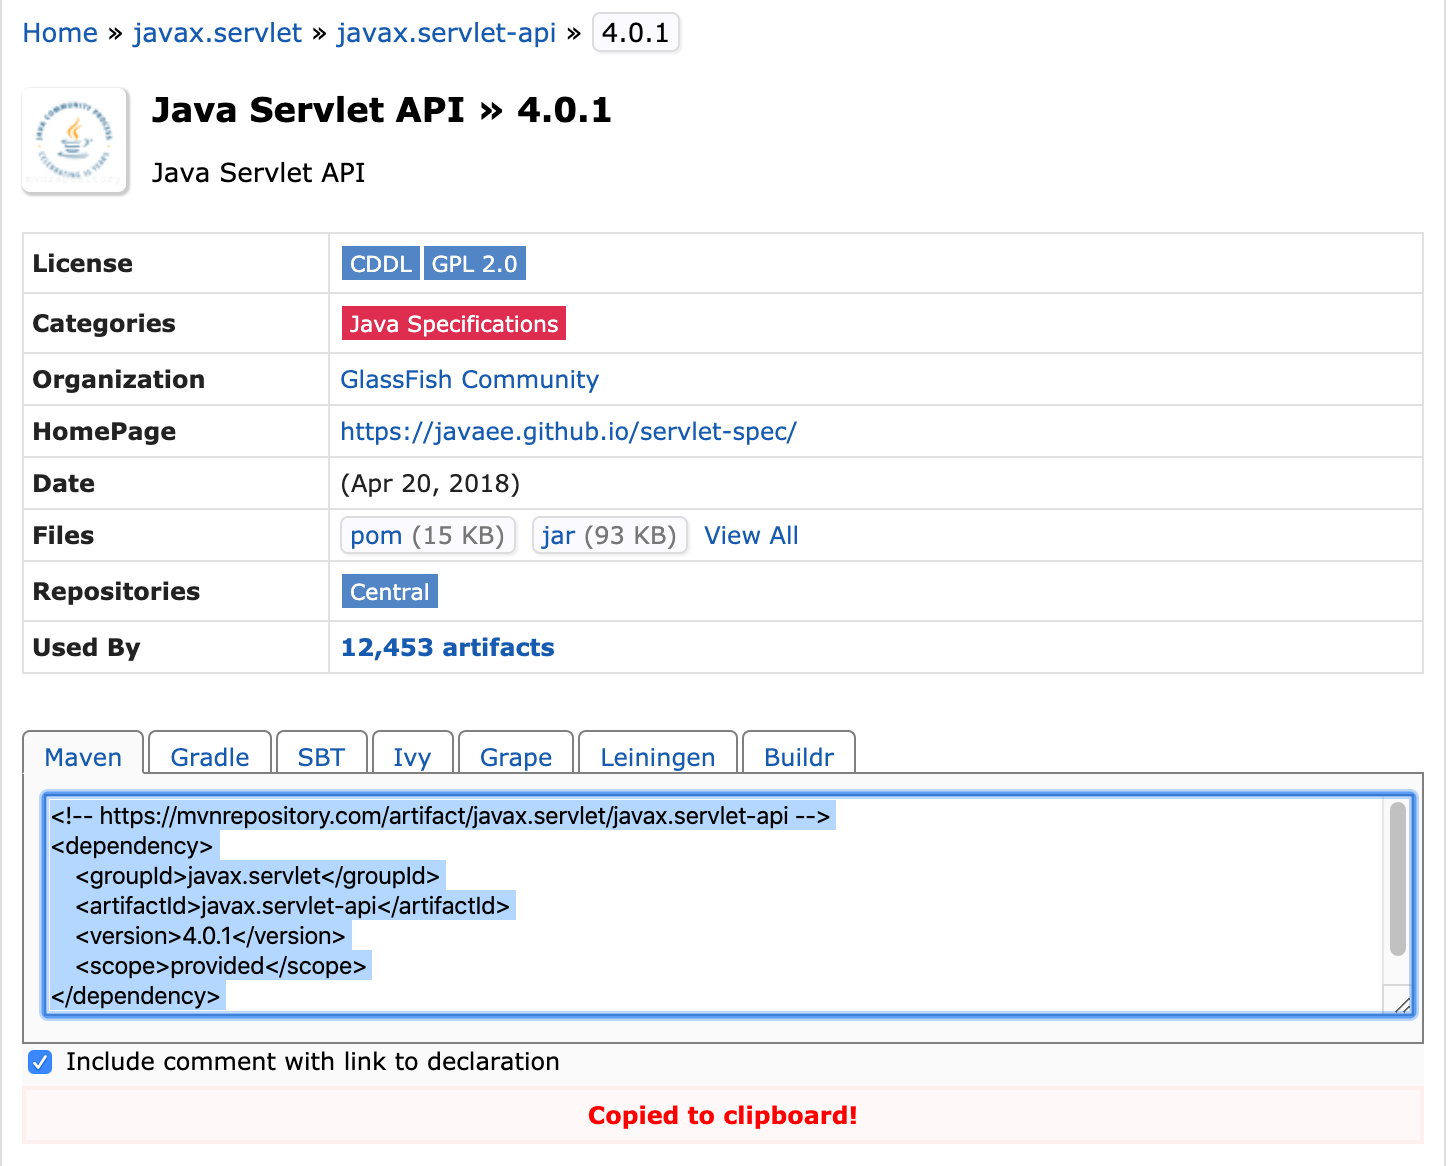Click the Java Servlet API » 4.0.1 heading

[381, 110]
